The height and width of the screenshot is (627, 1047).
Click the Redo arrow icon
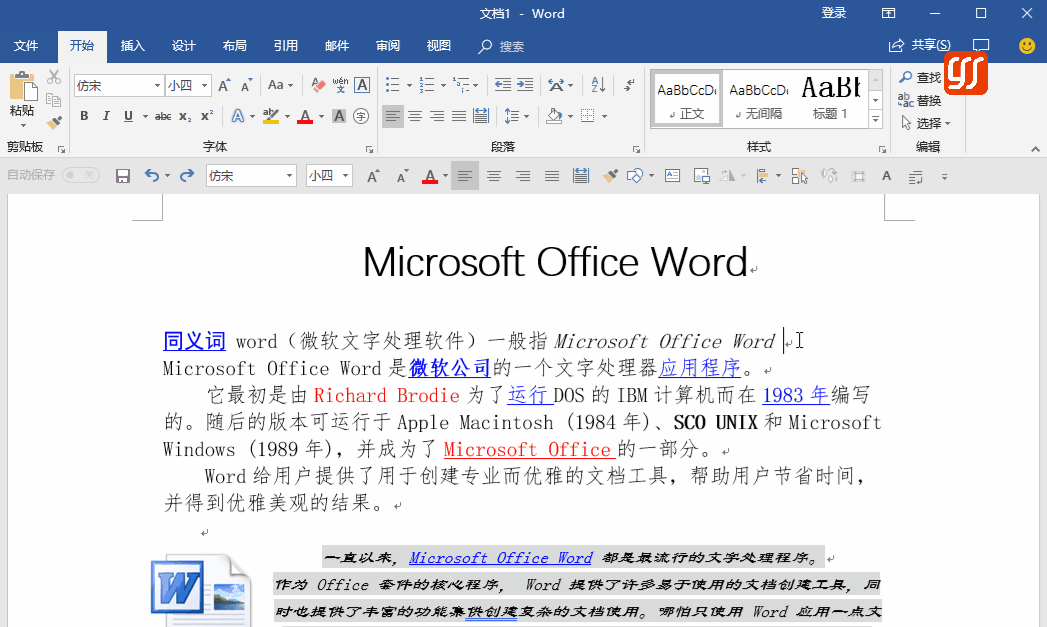coord(187,176)
